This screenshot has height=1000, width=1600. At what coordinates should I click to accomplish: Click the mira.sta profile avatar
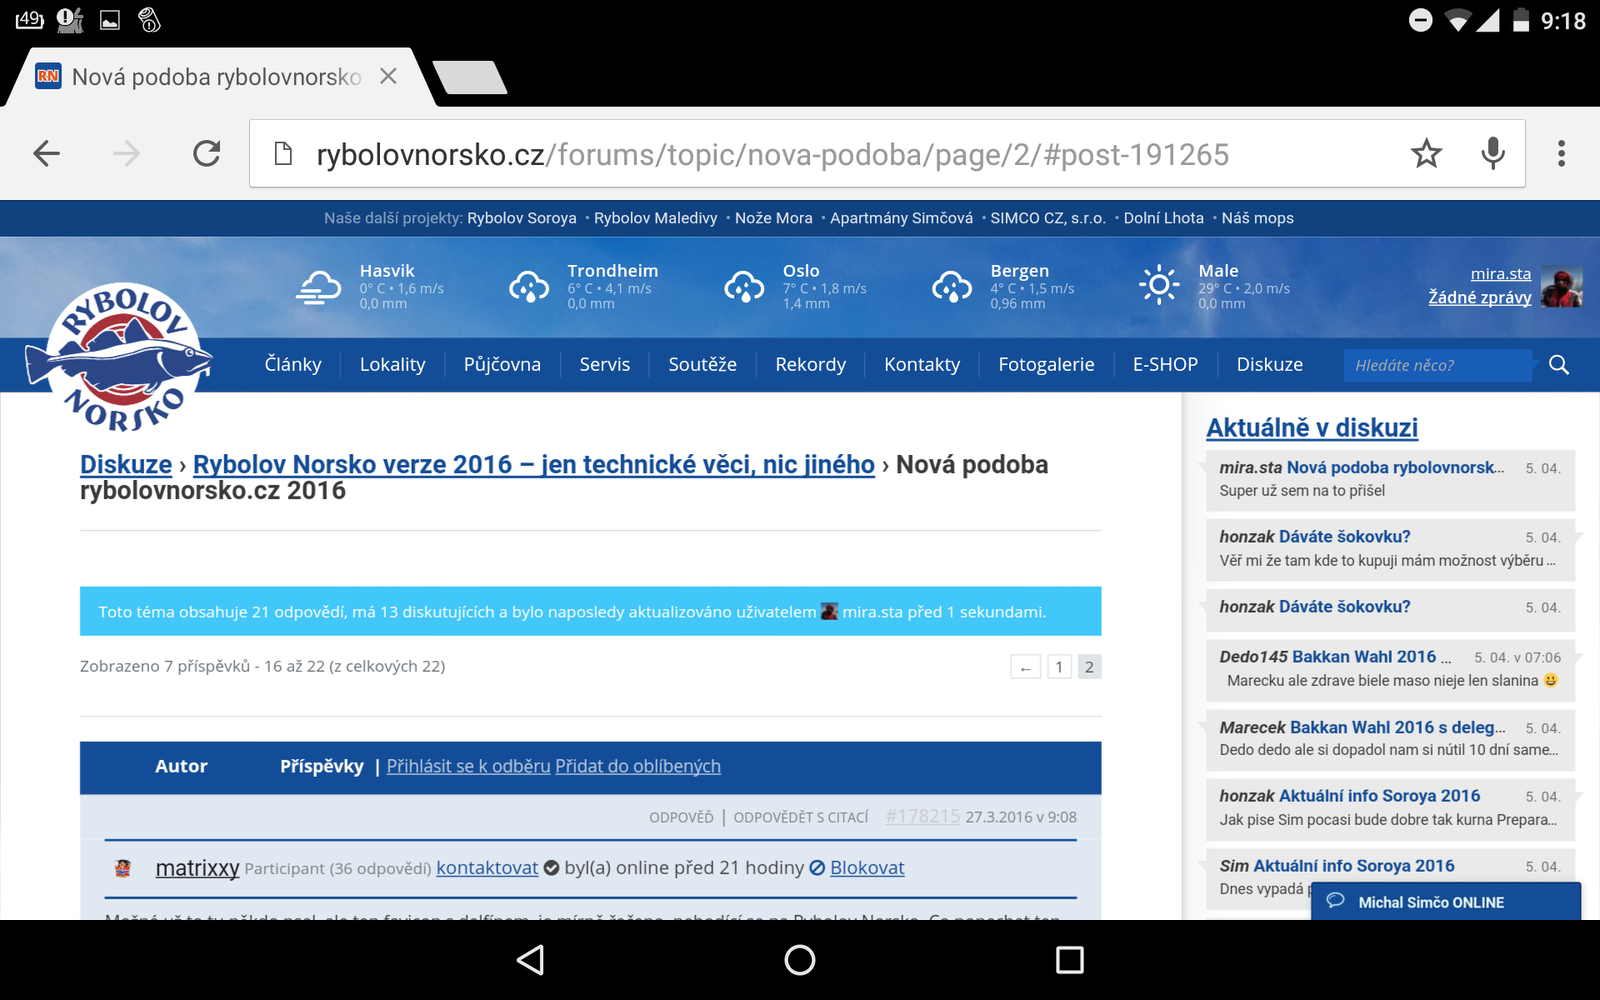point(1561,287)
